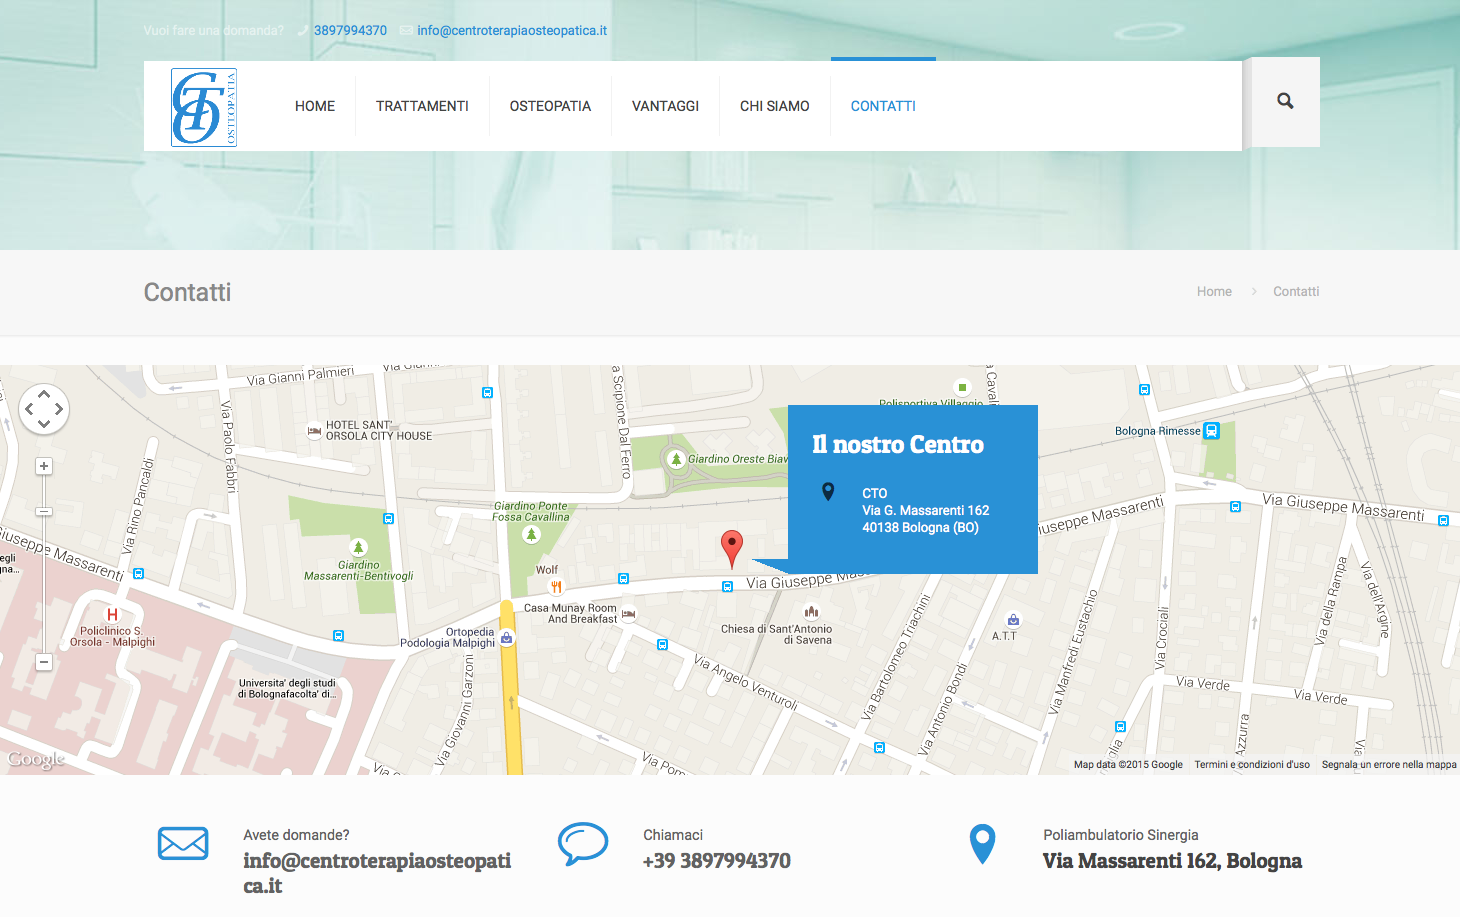Open the OSTEOPATIA menu item
The image size is (1460, 917).
[x=550, y=106]
